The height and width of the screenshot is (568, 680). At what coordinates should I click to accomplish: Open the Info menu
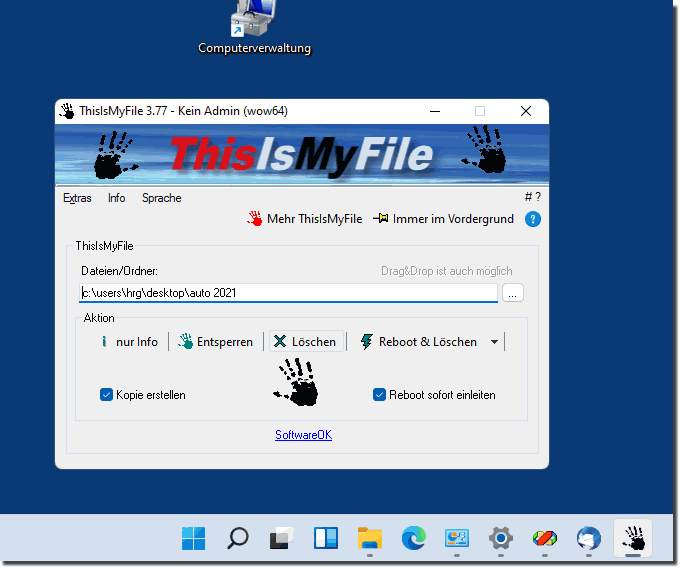[x=116, y=198]
